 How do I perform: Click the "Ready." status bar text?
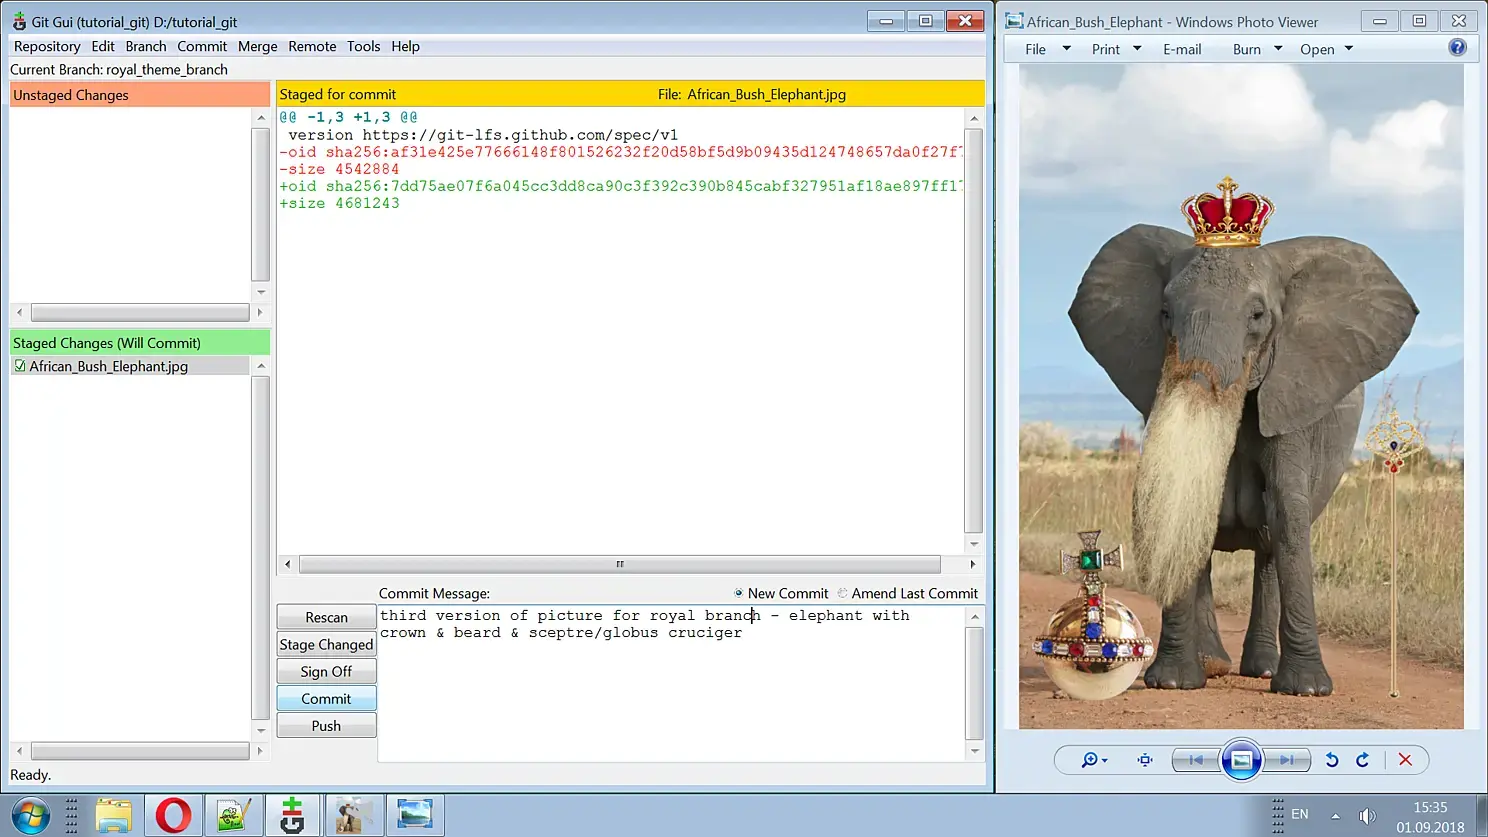click(31, 775)
